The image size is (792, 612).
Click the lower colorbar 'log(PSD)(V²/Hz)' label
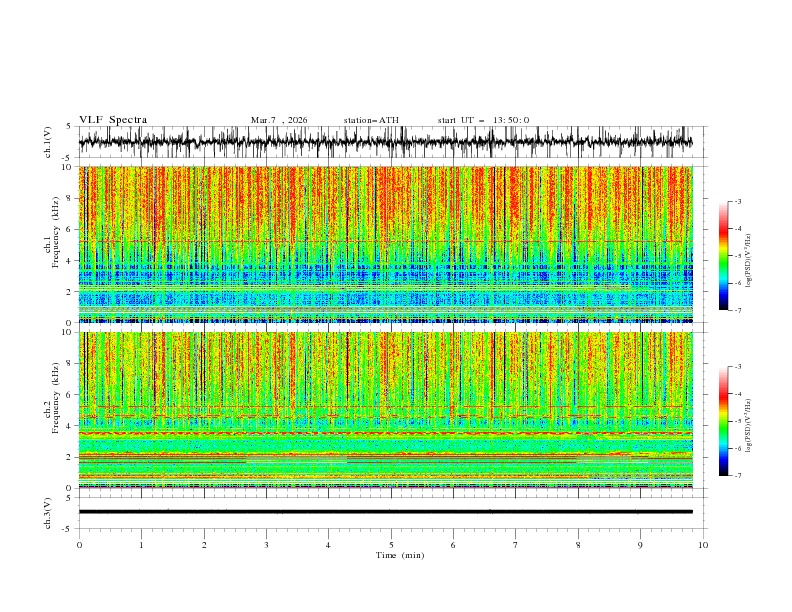click(x=748, y=426)
